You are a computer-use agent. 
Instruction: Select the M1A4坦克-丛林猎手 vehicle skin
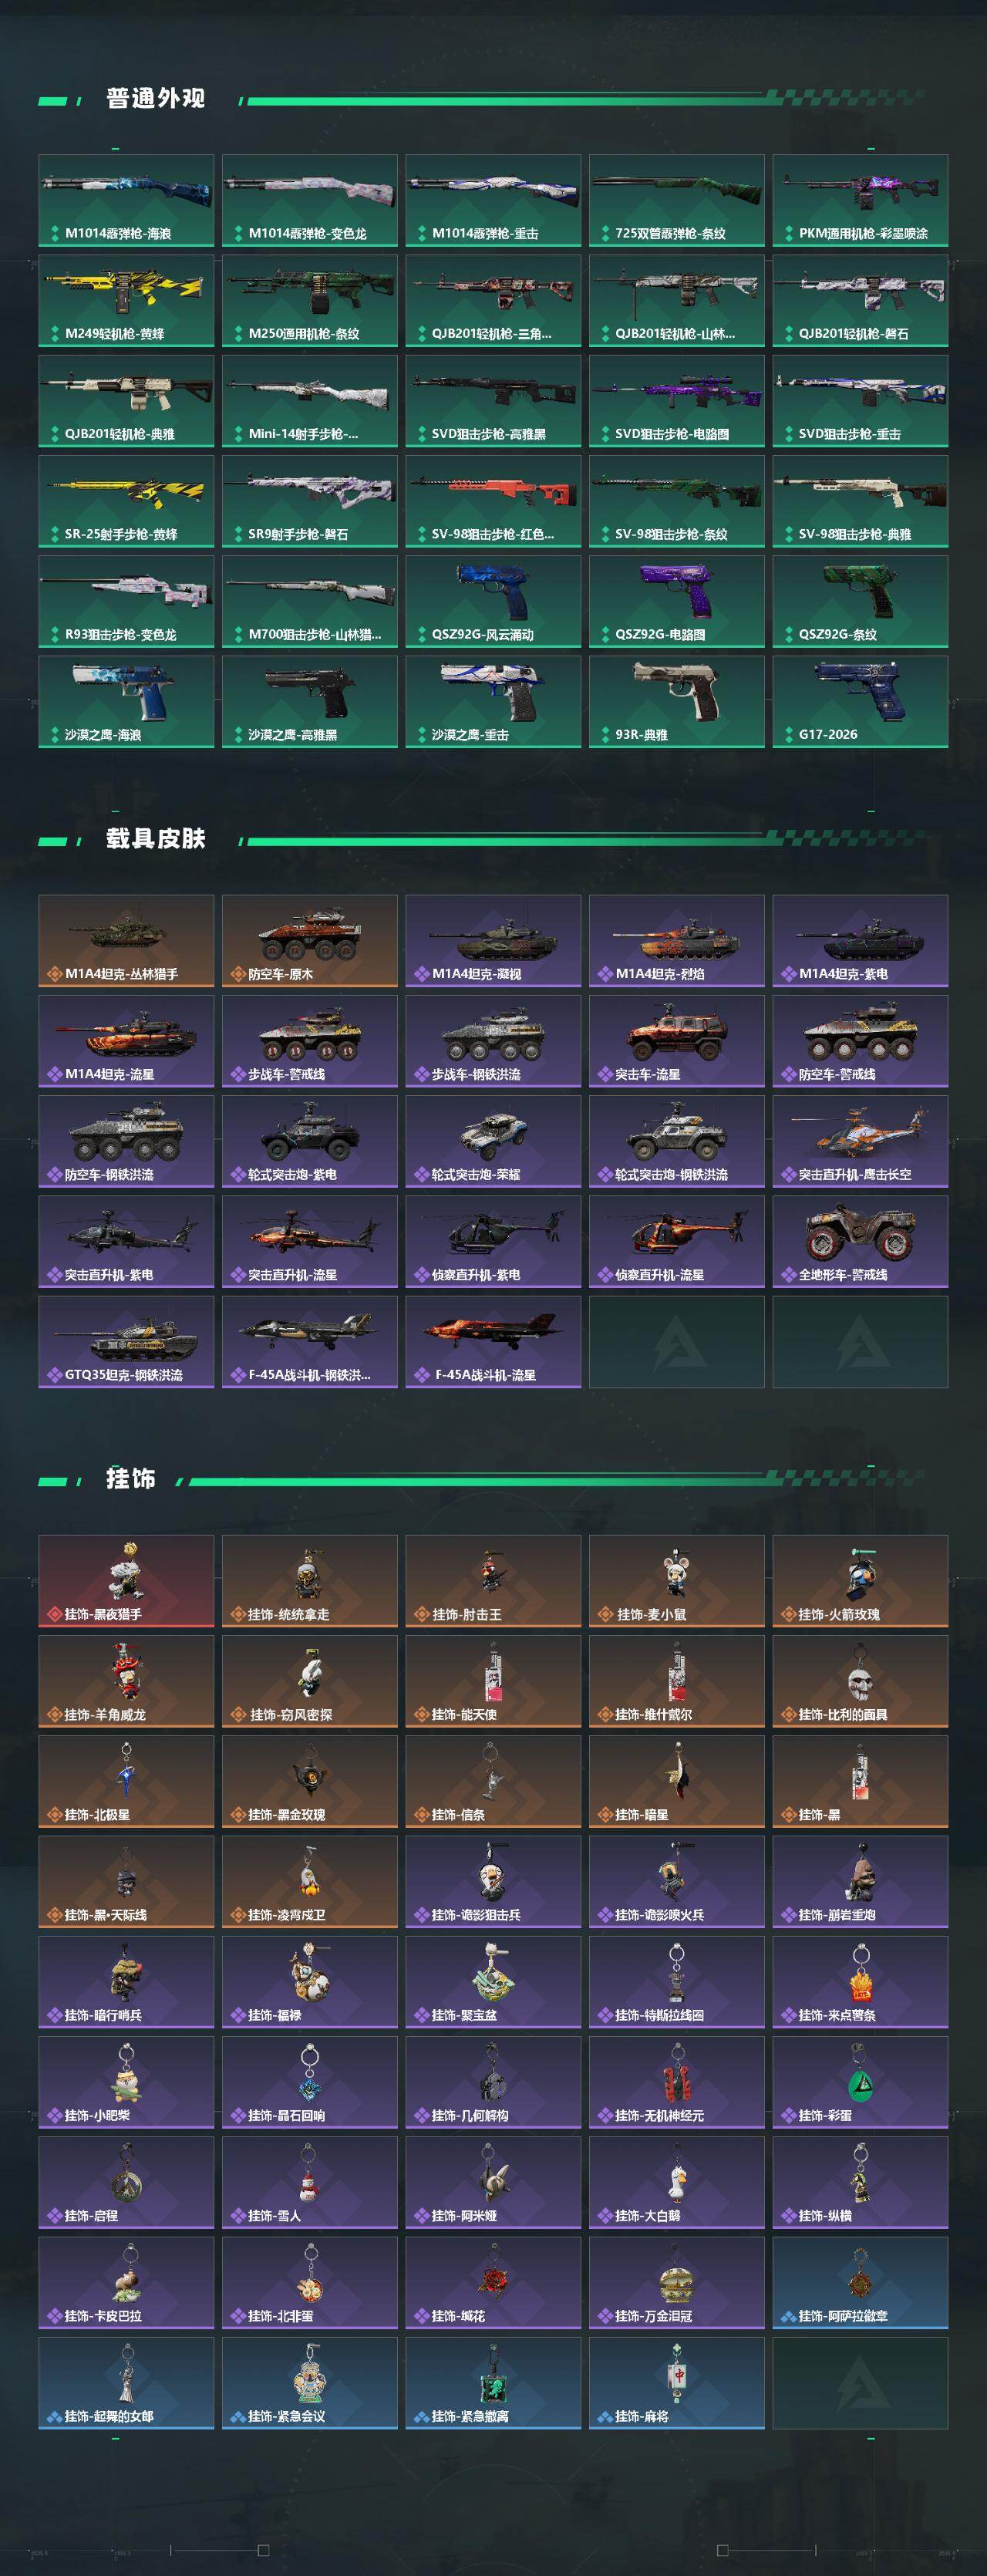pos(126,941)
